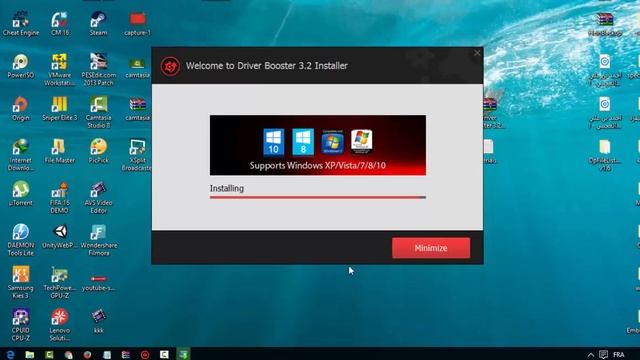Select the AVS Video Editor icon
This screenshot has width=640, height=360.
pyautogui.click(x=98, y=198)
